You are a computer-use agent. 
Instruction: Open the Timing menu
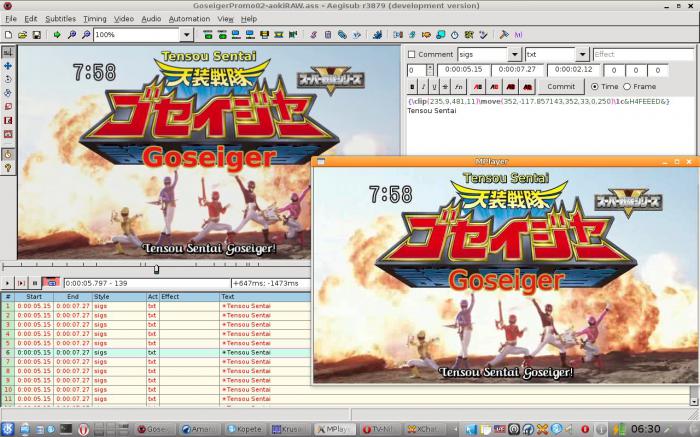point(95,19)
